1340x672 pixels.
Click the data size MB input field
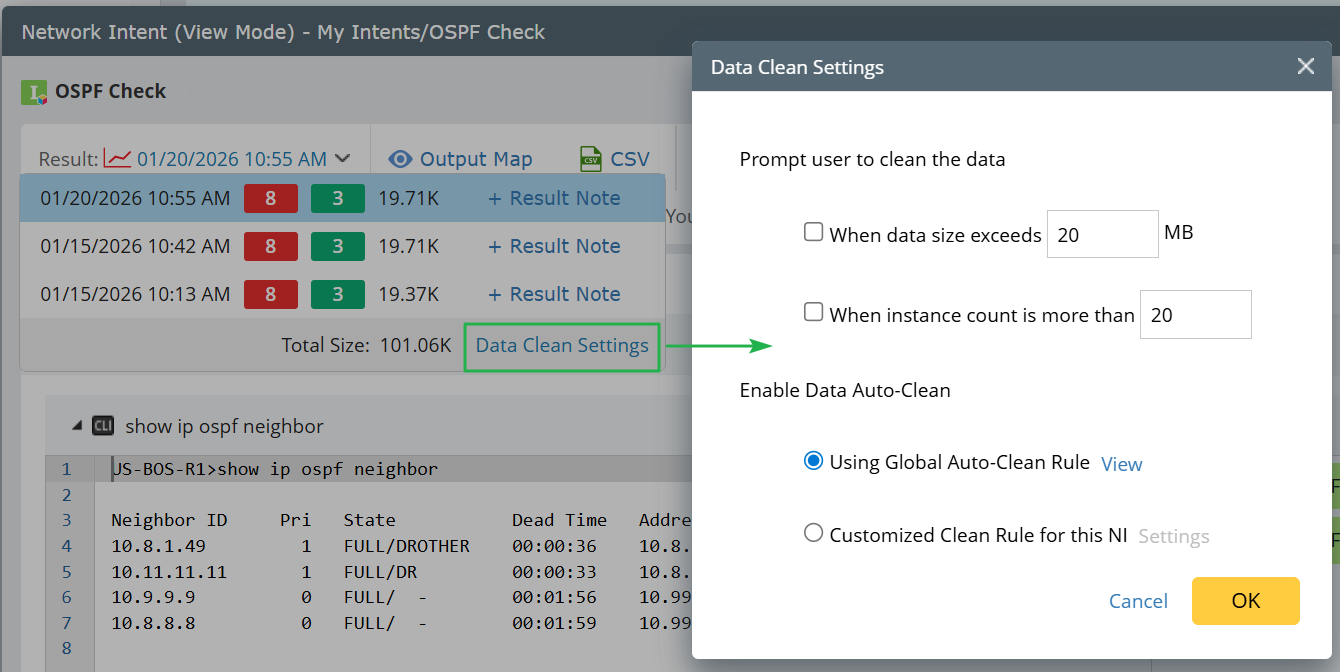[x=1102, y=234]
